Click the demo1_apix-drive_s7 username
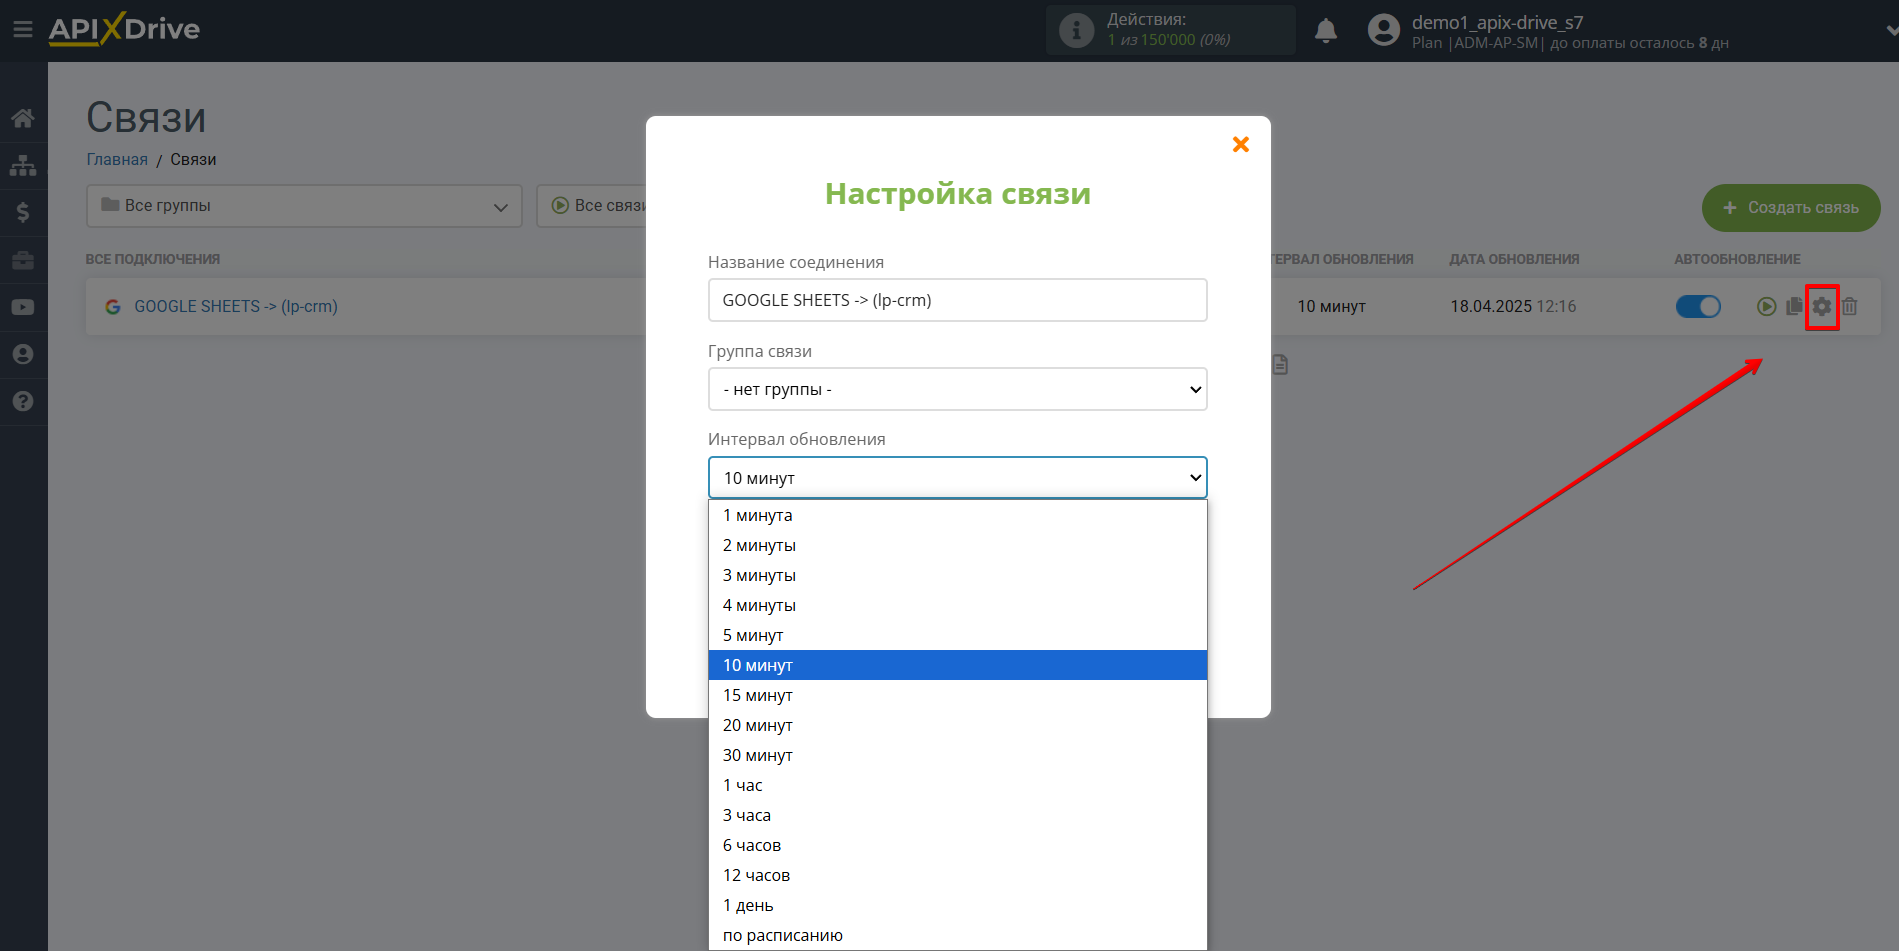The width and height of the screenshot is (1899, 951). (x=1497, y=22)
